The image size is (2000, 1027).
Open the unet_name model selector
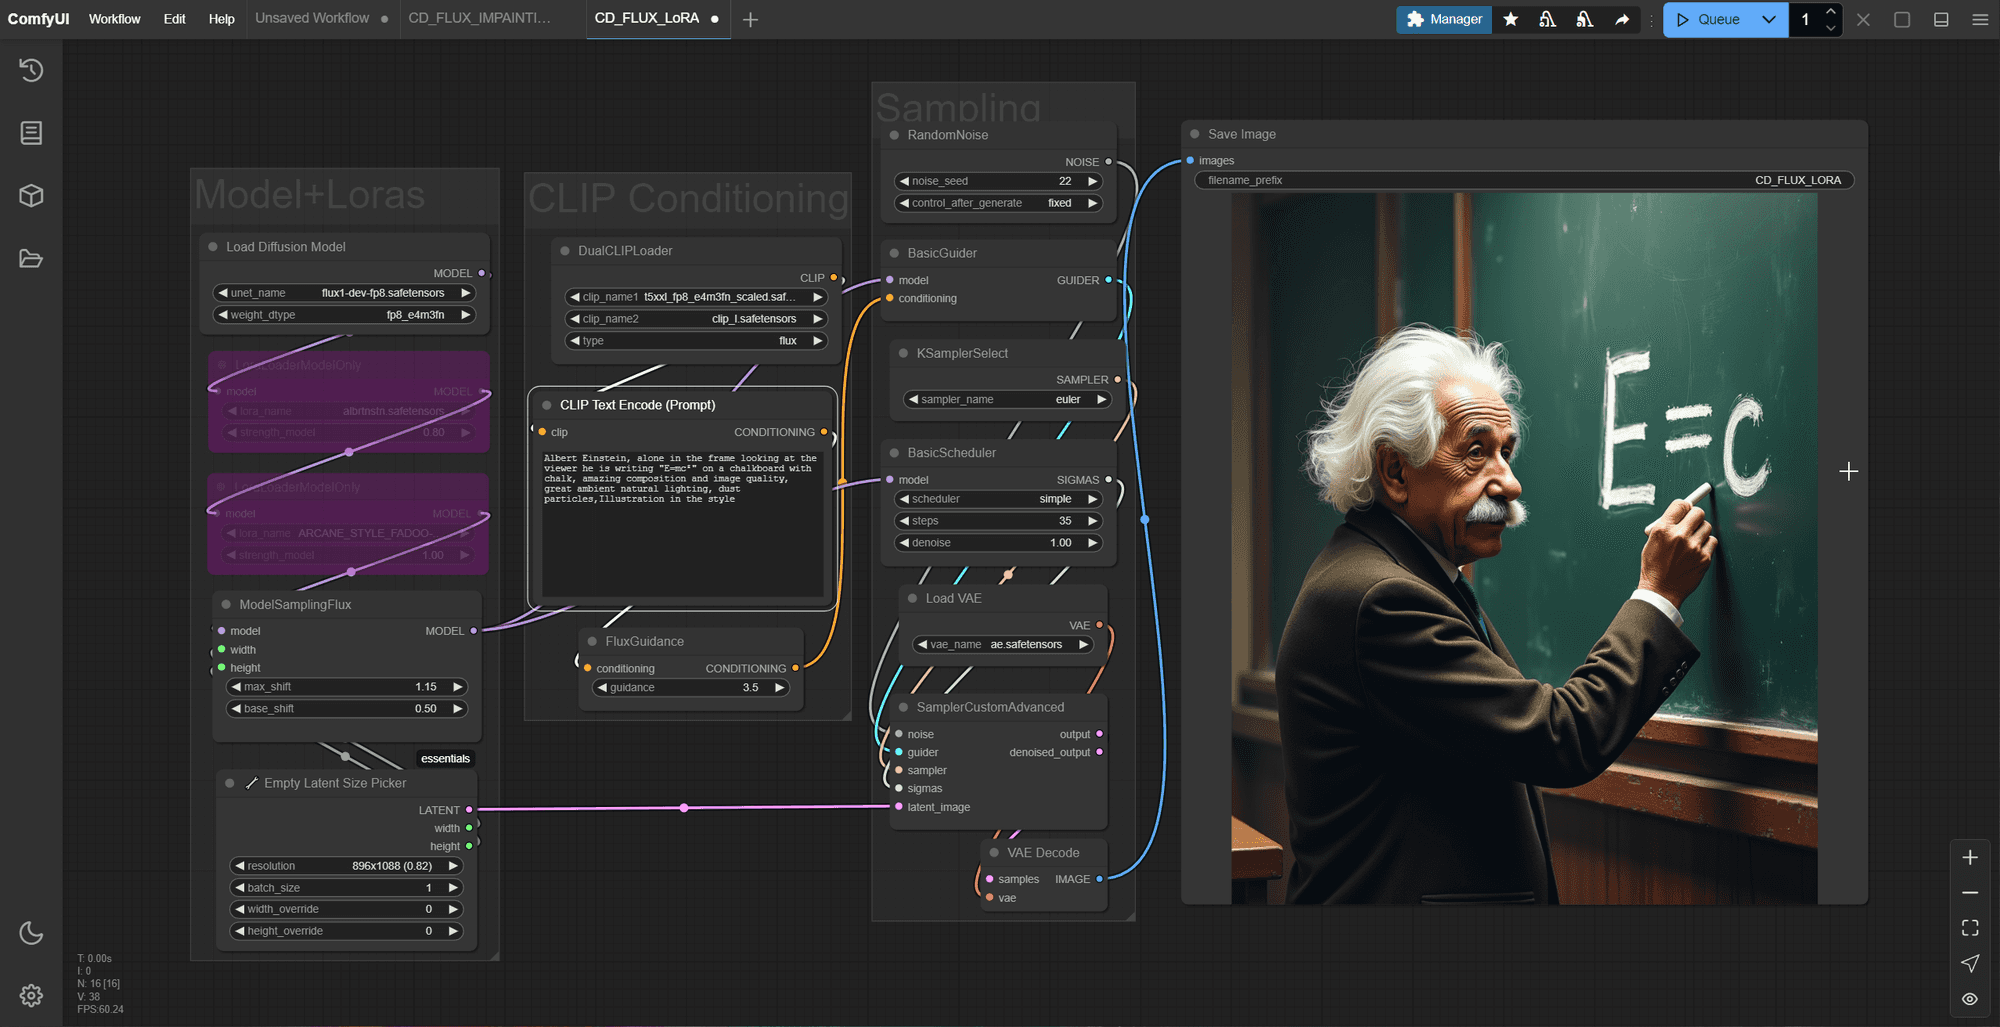(x=344, y=293)
